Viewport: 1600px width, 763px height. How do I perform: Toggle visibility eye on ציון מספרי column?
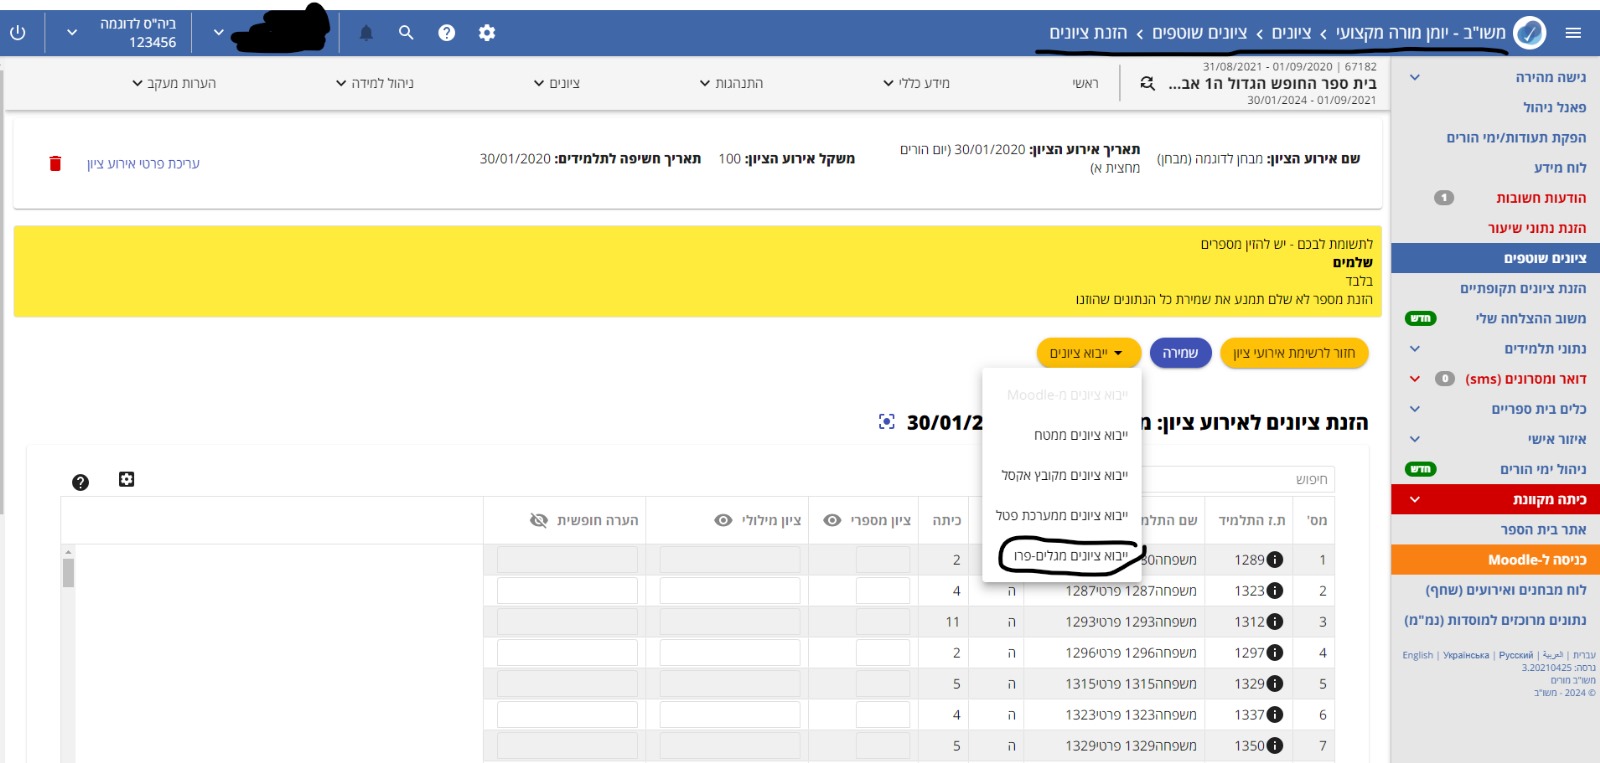tap(832, 520)
